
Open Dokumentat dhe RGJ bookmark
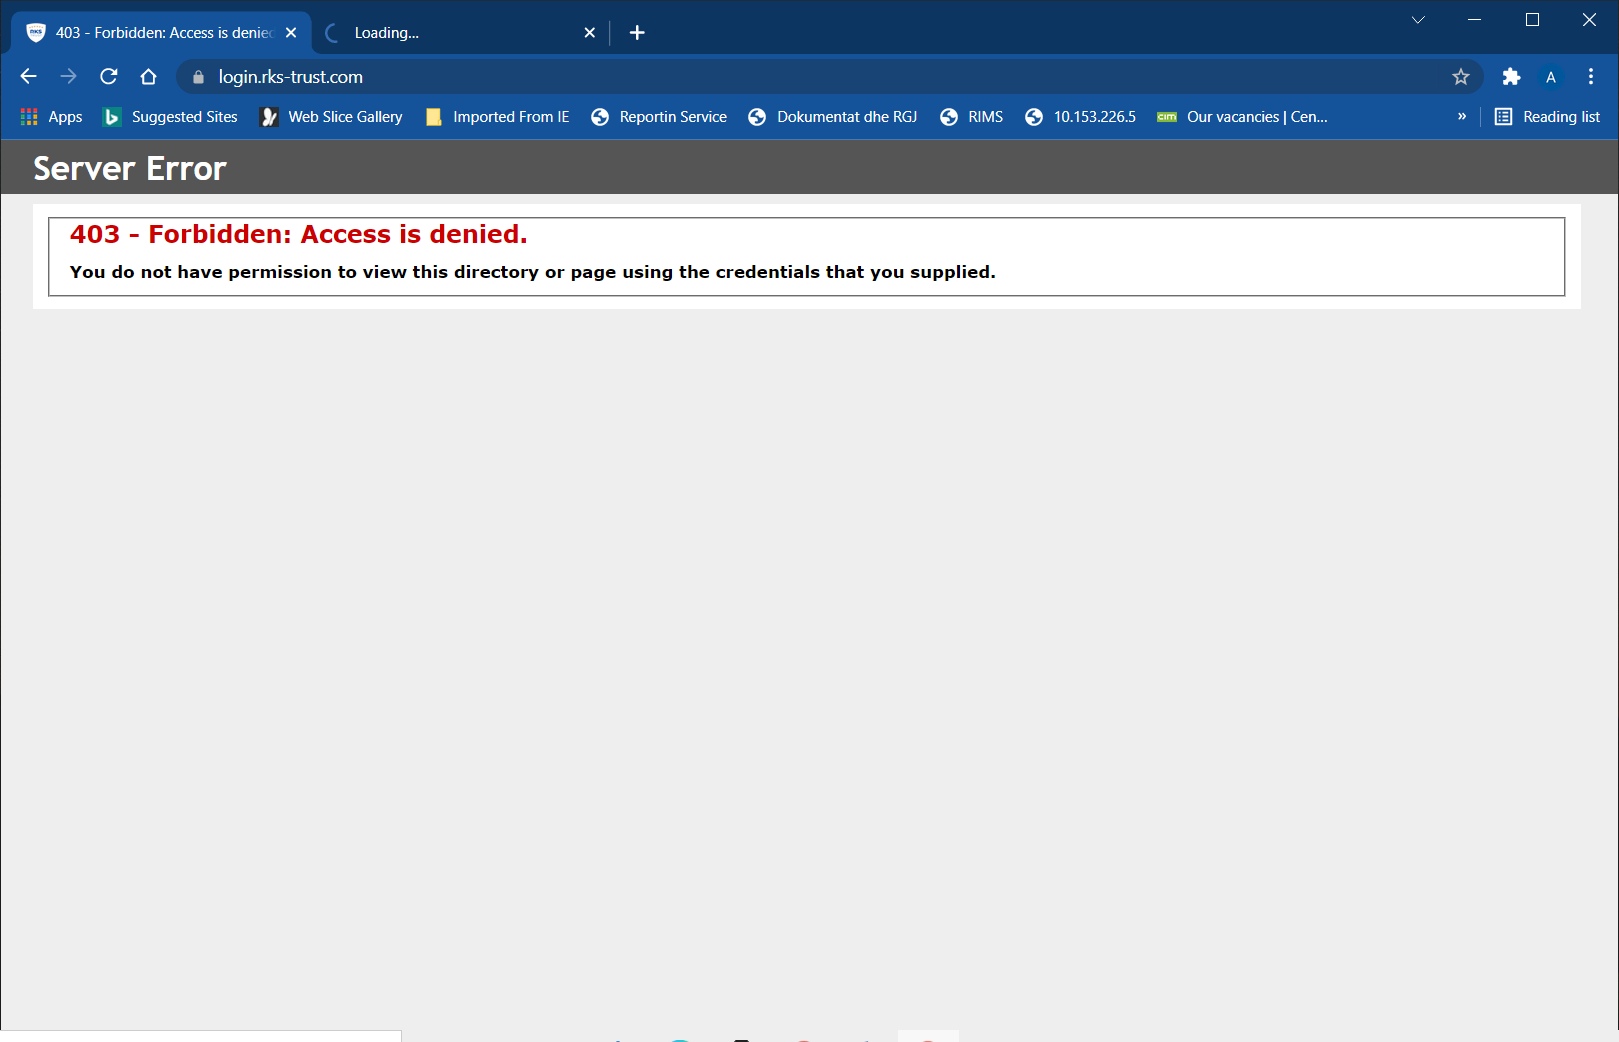[833, 117]
